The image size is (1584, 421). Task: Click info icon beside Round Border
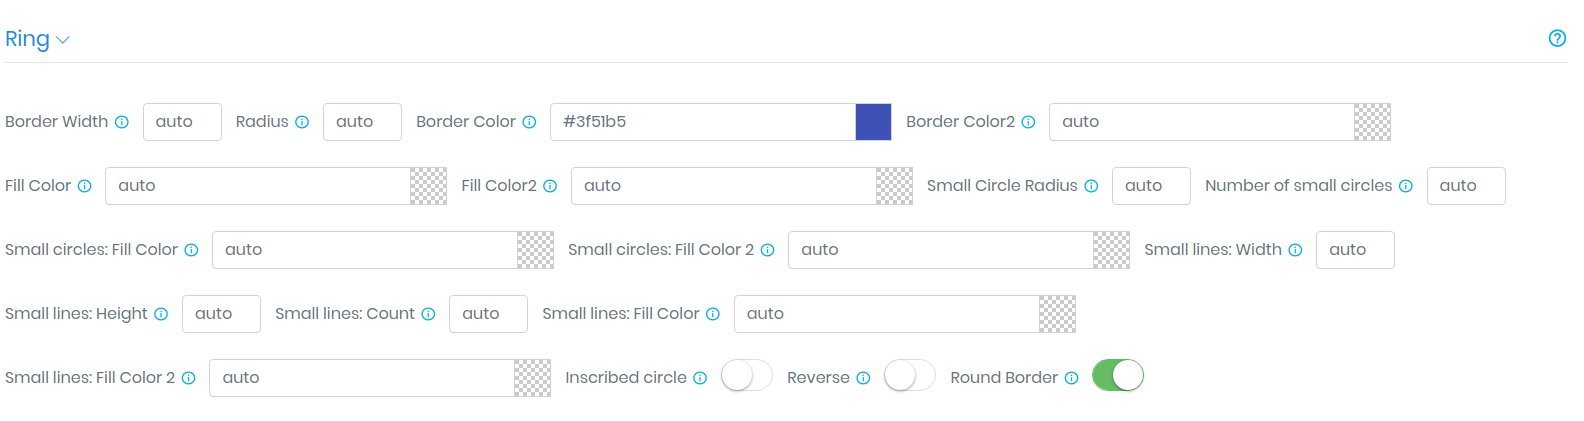[1071, 378]
